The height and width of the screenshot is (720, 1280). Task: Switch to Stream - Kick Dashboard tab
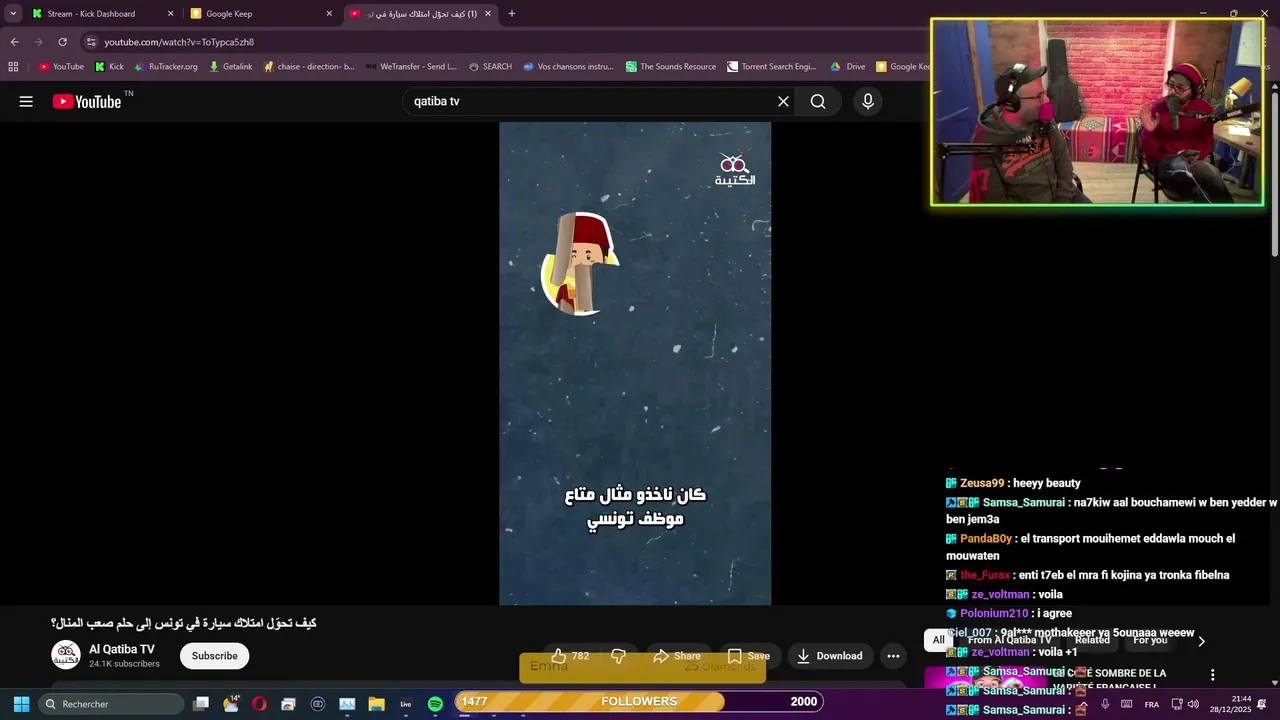click(x=102, y=14)
